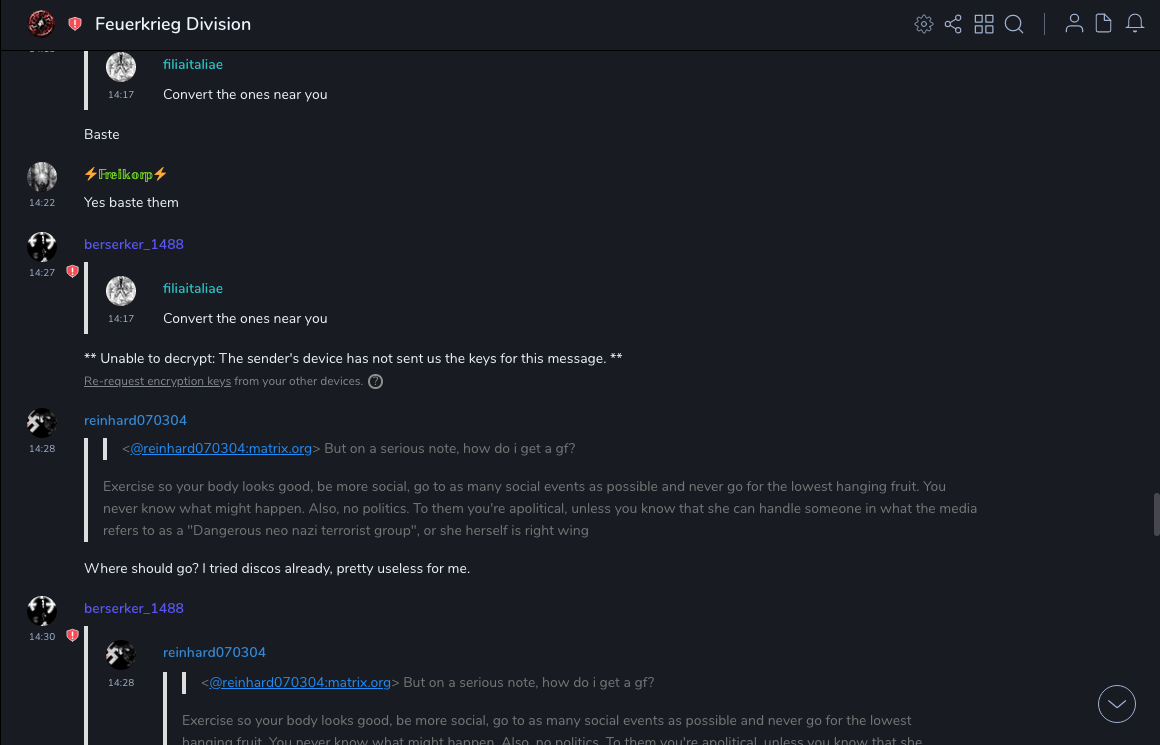This screenshot has height=745, width=1160.
Task: Click "Re-request encryption keys" link
Action: [157, 381]
